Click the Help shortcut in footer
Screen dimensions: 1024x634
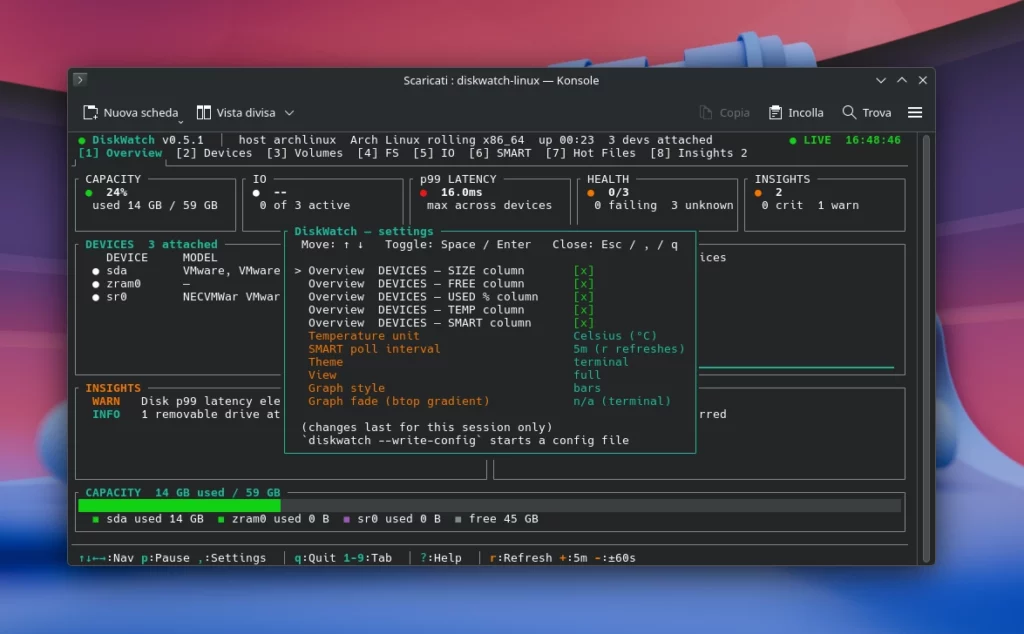[441, 558]
